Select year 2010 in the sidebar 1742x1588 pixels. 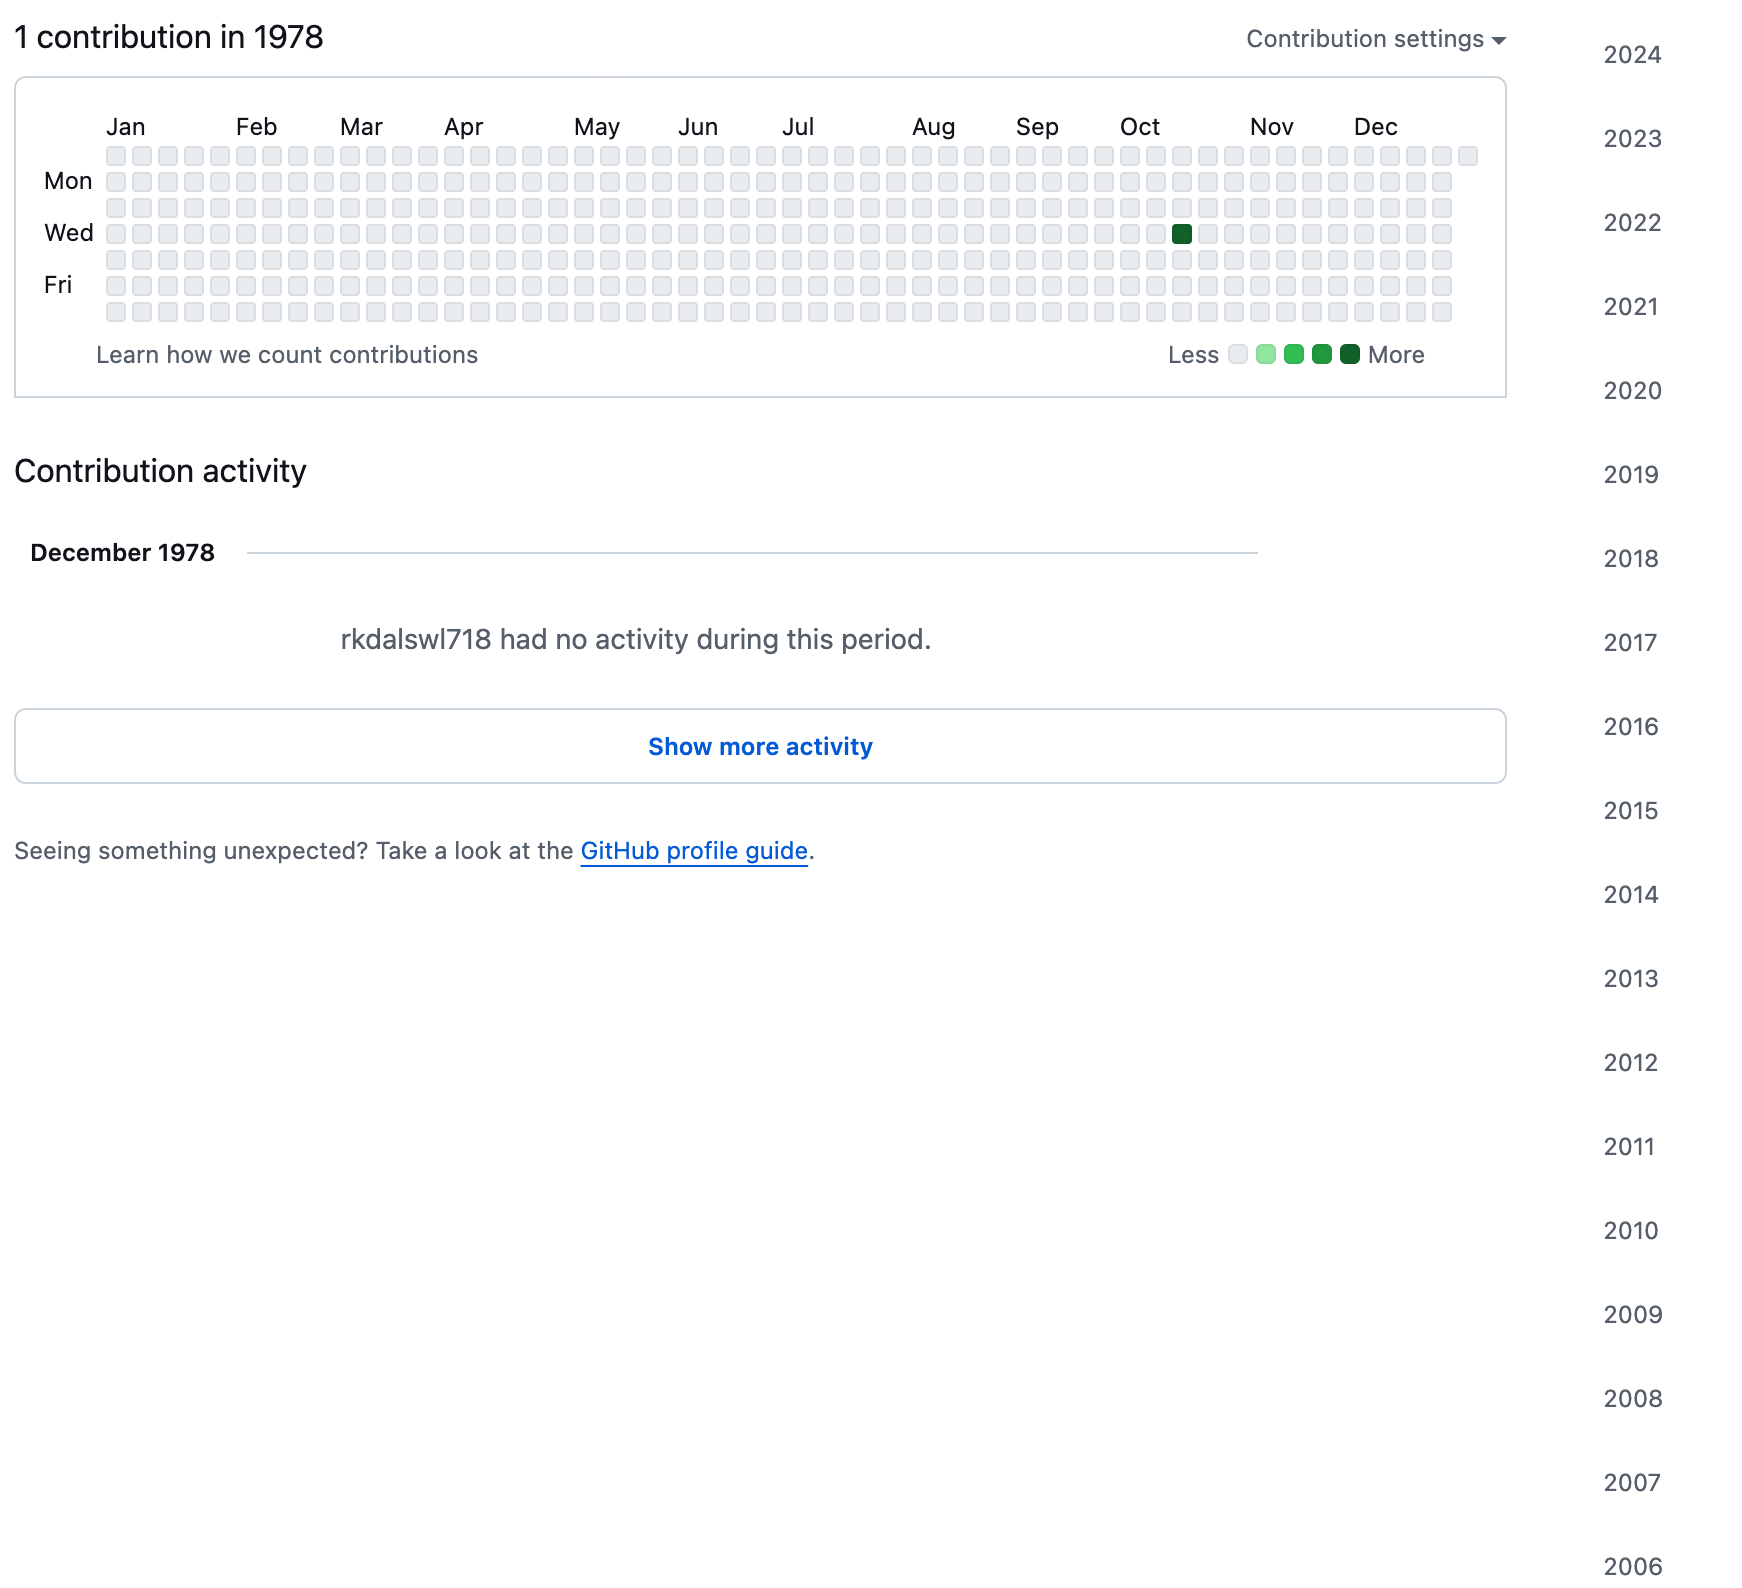click(x=1631, y=1231)
